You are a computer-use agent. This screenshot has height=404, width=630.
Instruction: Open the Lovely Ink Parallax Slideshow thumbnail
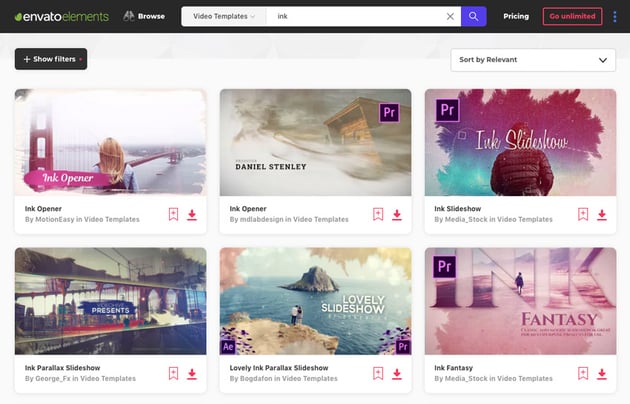pyautogui.click(x=315, y=301)
